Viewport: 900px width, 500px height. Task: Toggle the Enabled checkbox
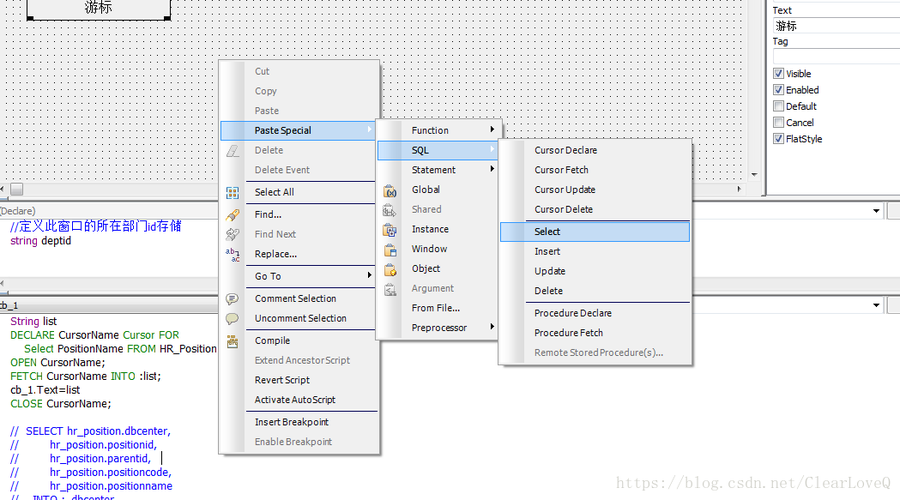[778, 90]
